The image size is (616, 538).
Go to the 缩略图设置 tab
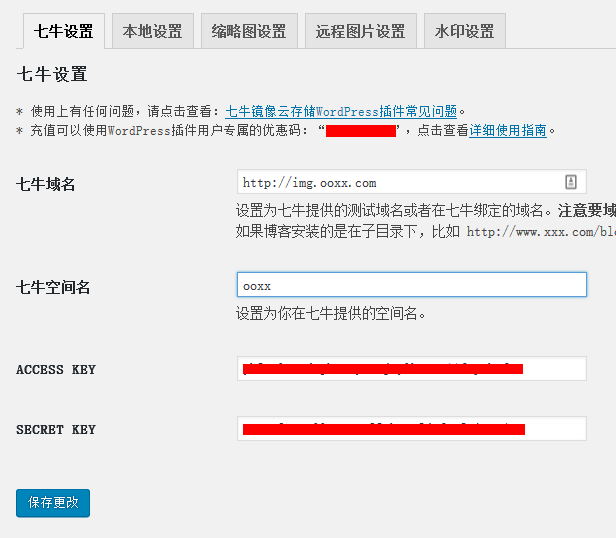[249, 31]
